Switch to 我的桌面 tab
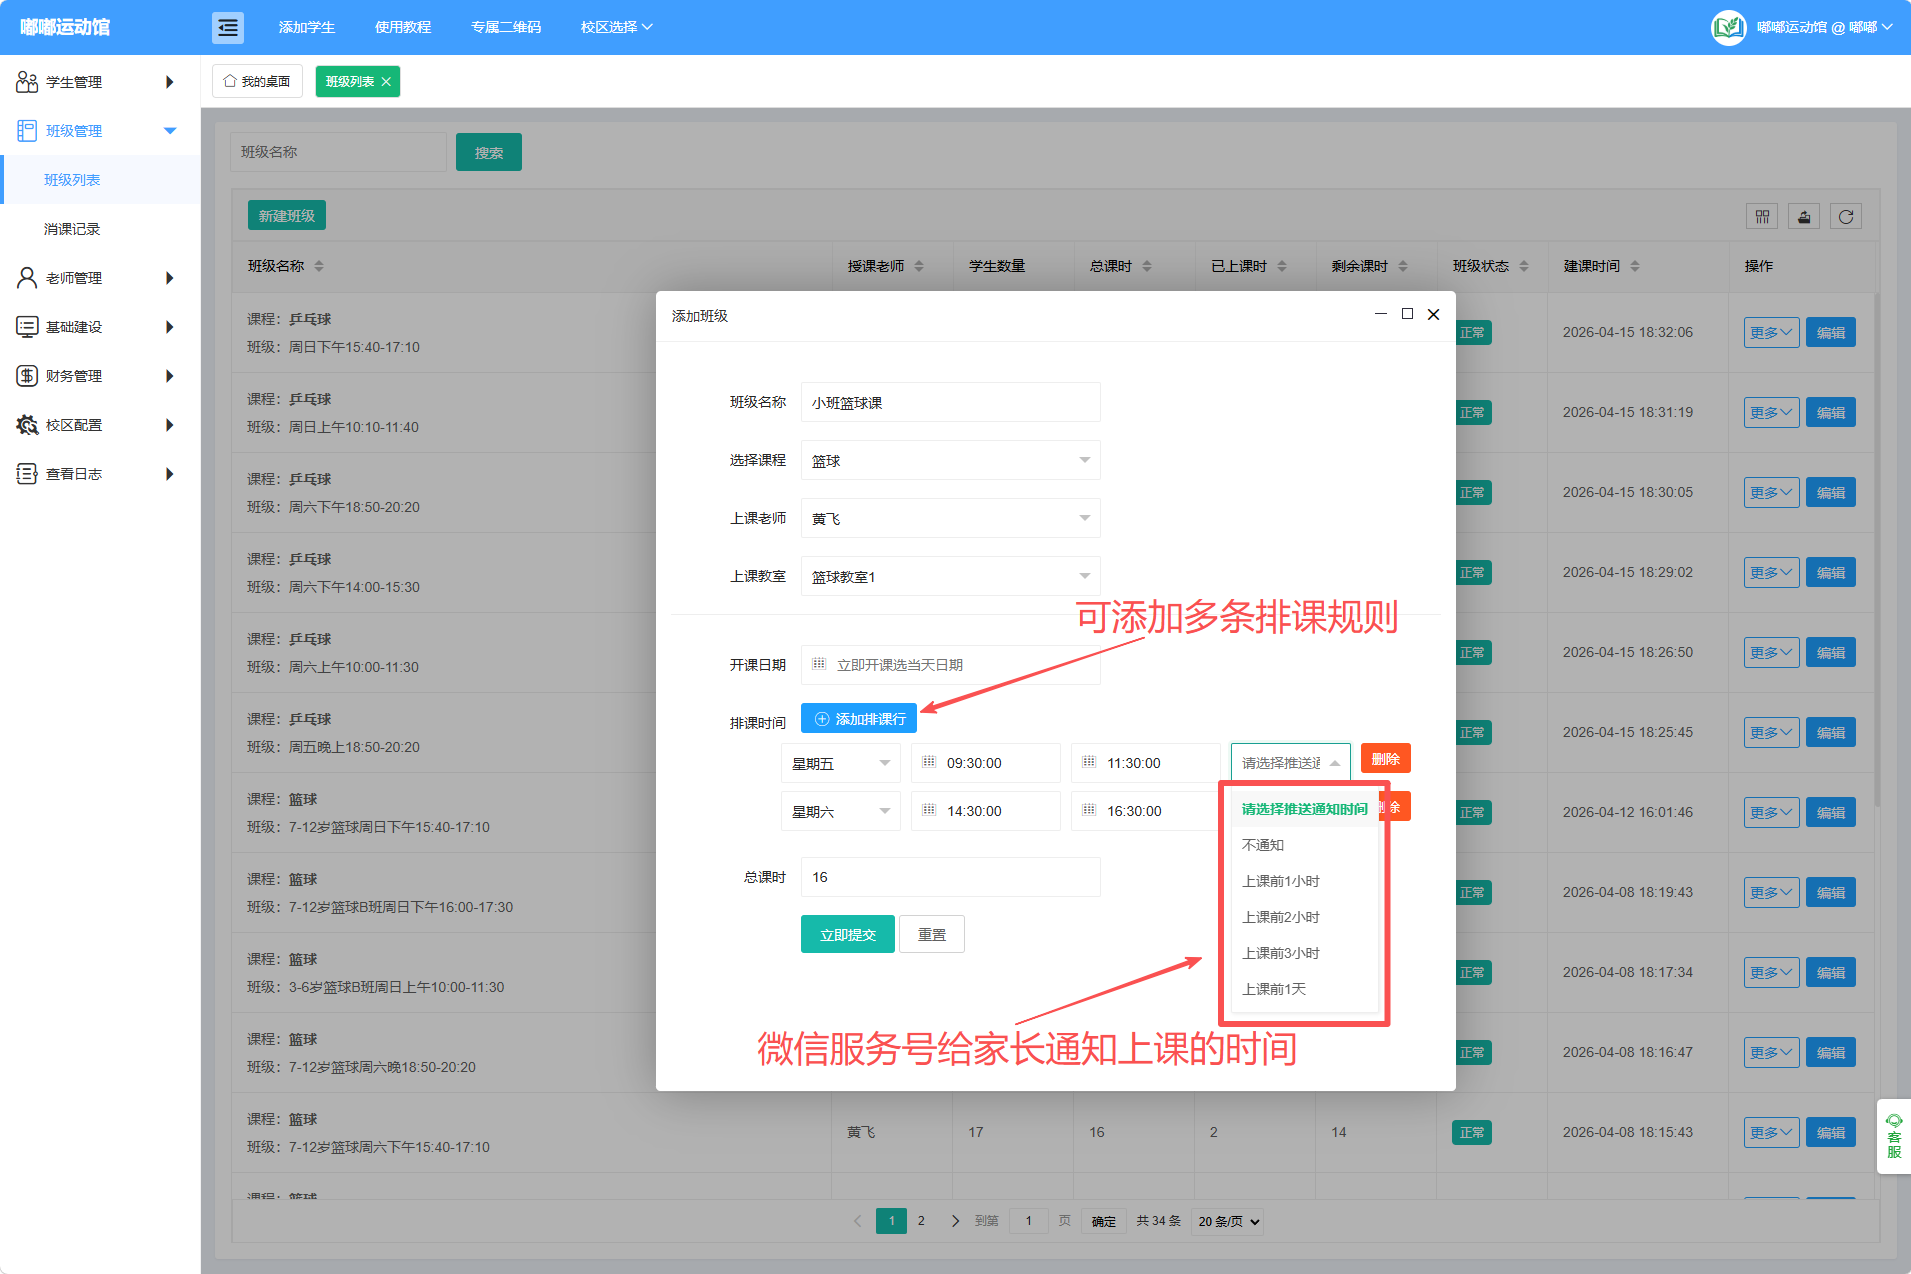This screenshot has height=1274, width=1911. [257, 82]
